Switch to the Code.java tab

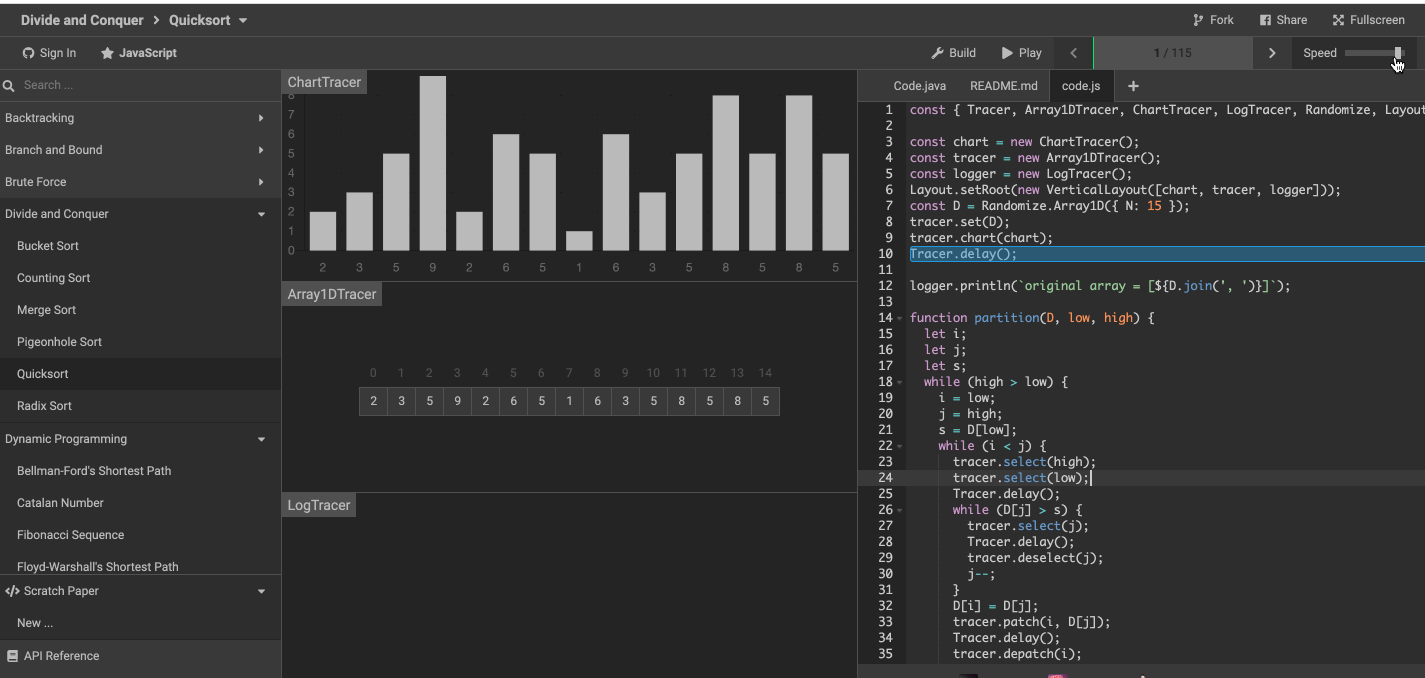919,86
